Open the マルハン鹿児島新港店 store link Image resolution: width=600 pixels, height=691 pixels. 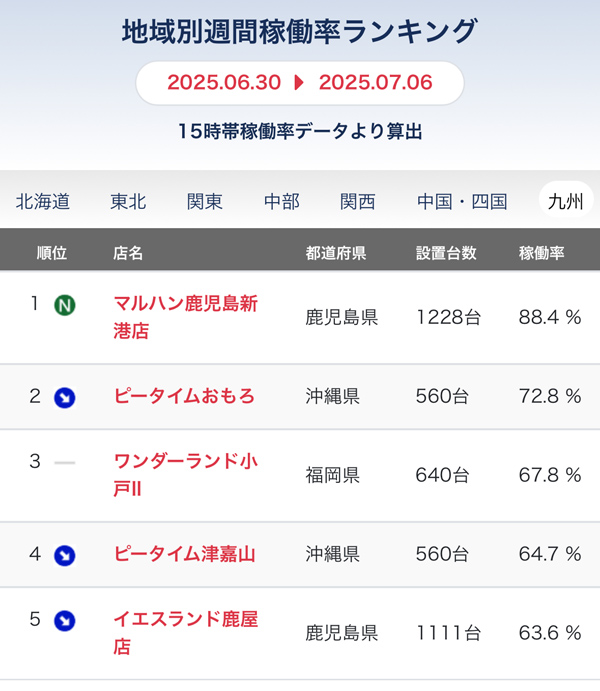point(185,317)
